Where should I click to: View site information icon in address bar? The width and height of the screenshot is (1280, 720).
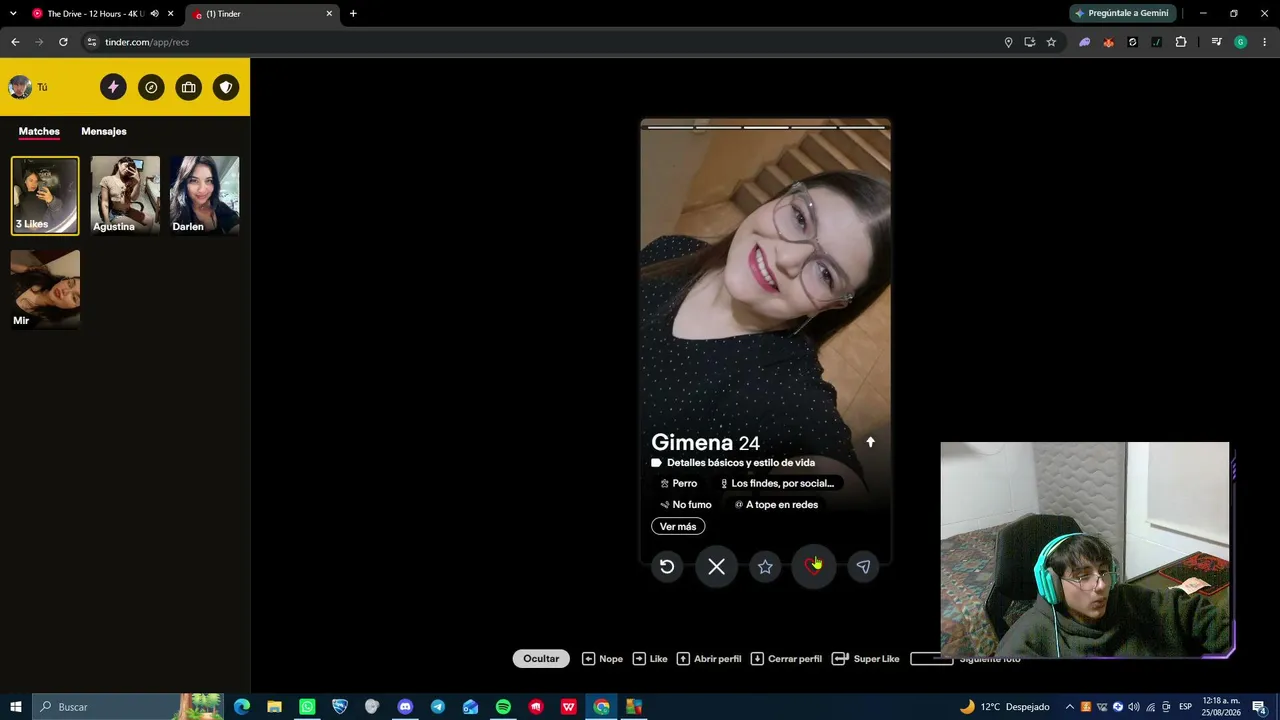(x=92, y=42)
